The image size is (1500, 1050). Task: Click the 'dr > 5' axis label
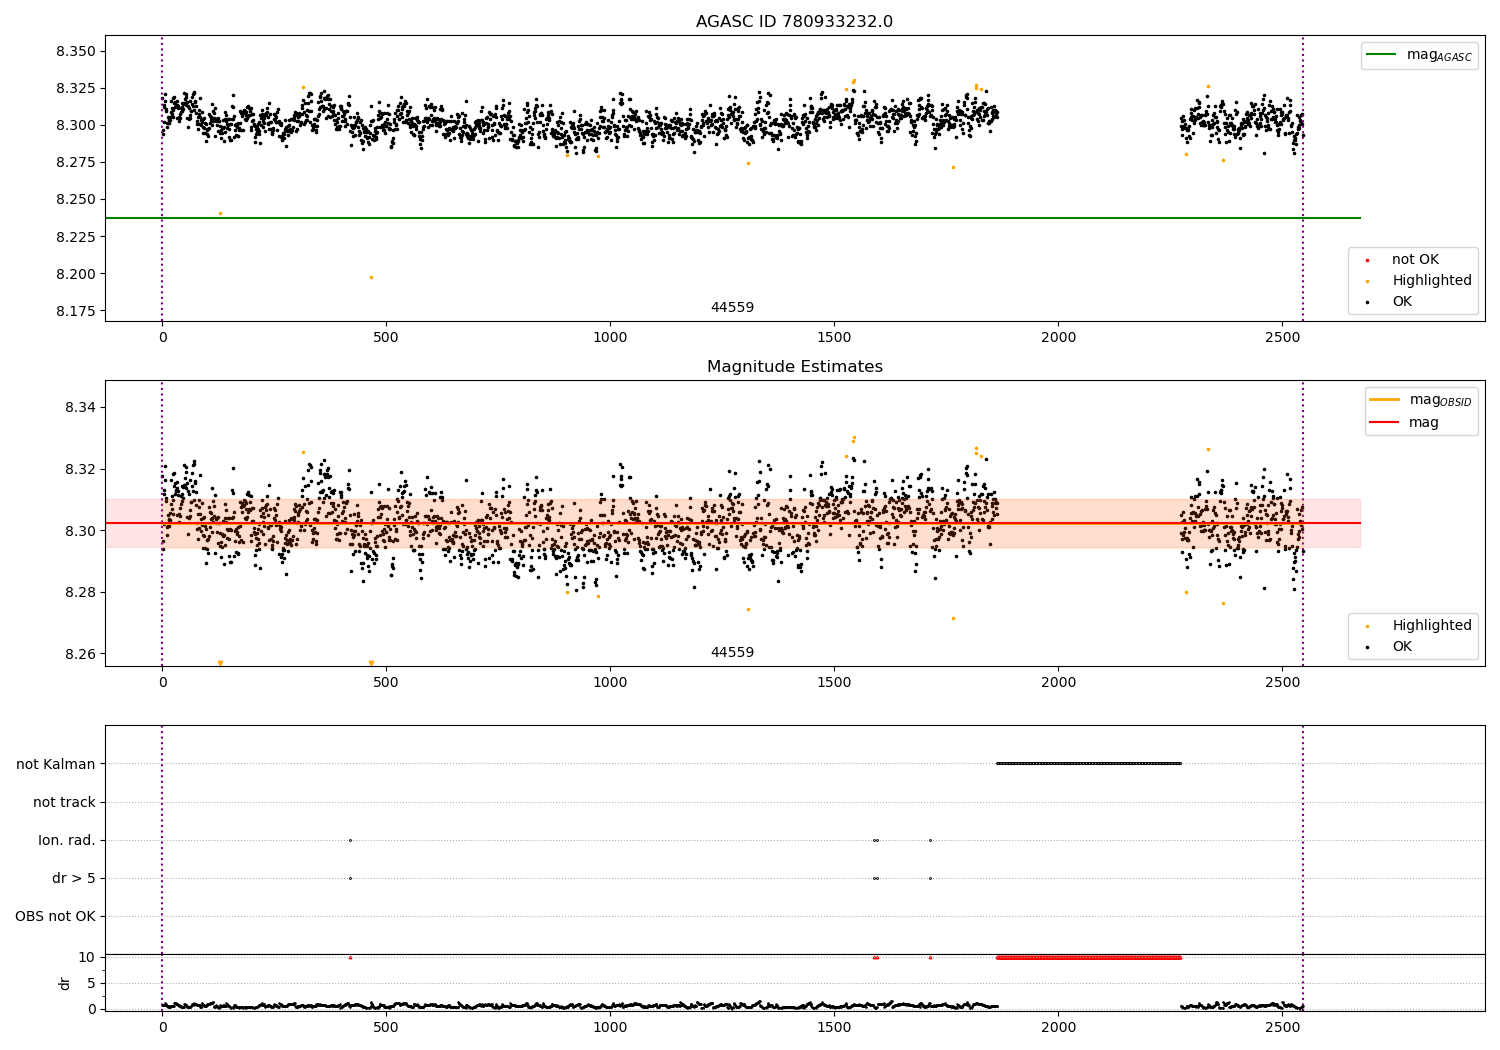tap(74, 878)
